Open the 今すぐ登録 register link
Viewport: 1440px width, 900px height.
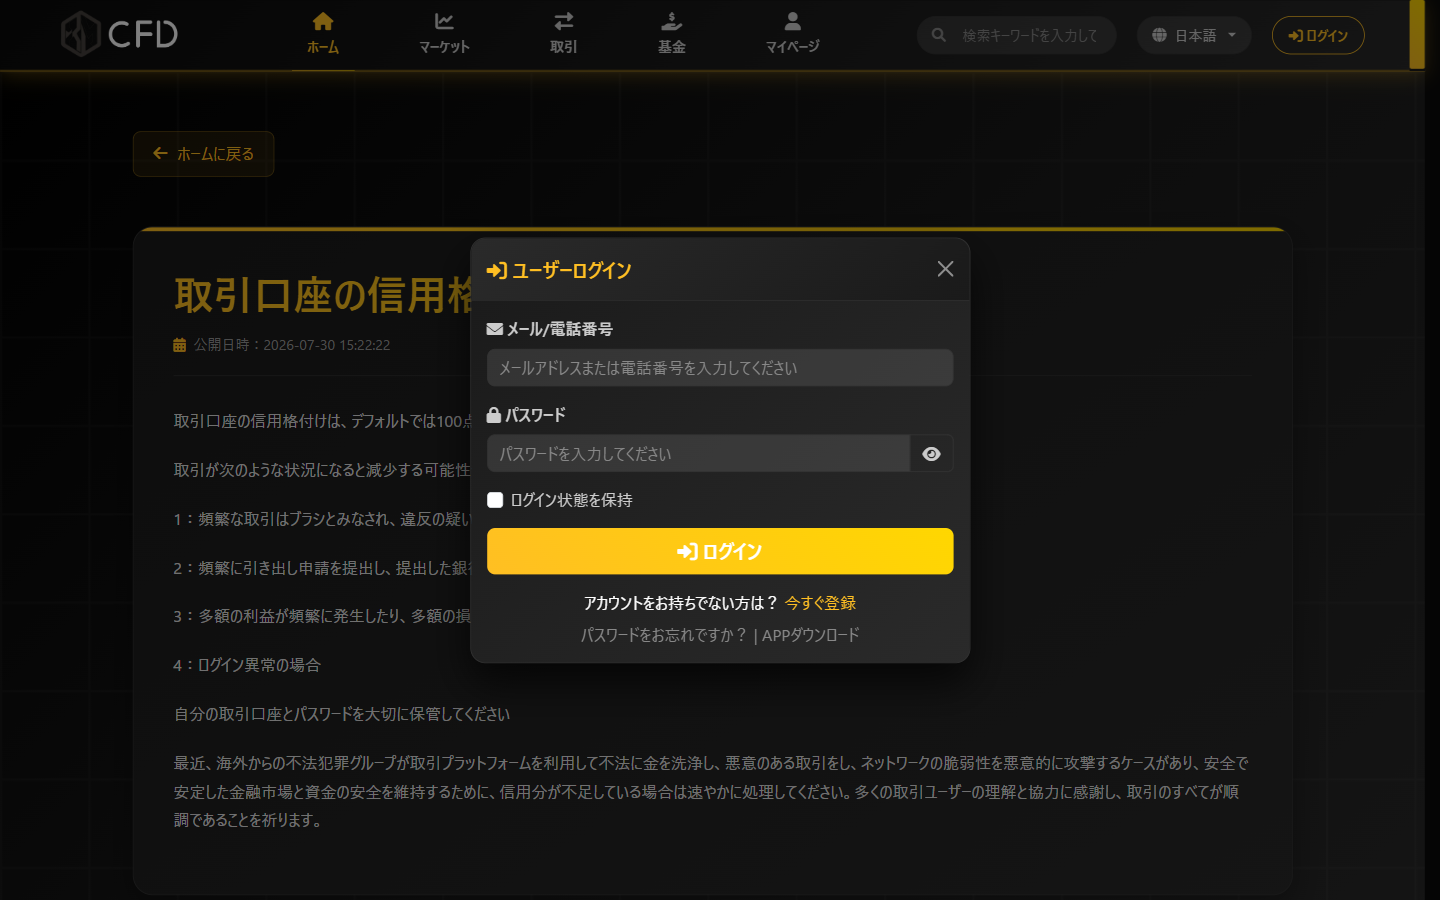coord(820,603)
